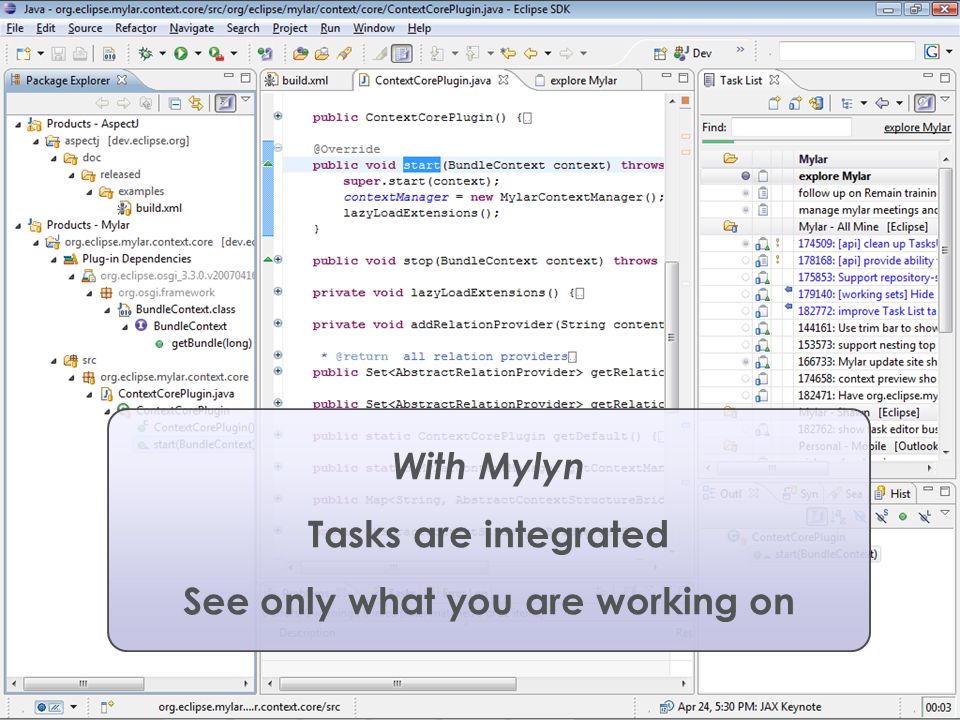Click the explore Mylar link beside Find
The height and width of the screenshot is (720, 960).
[917, 127]
